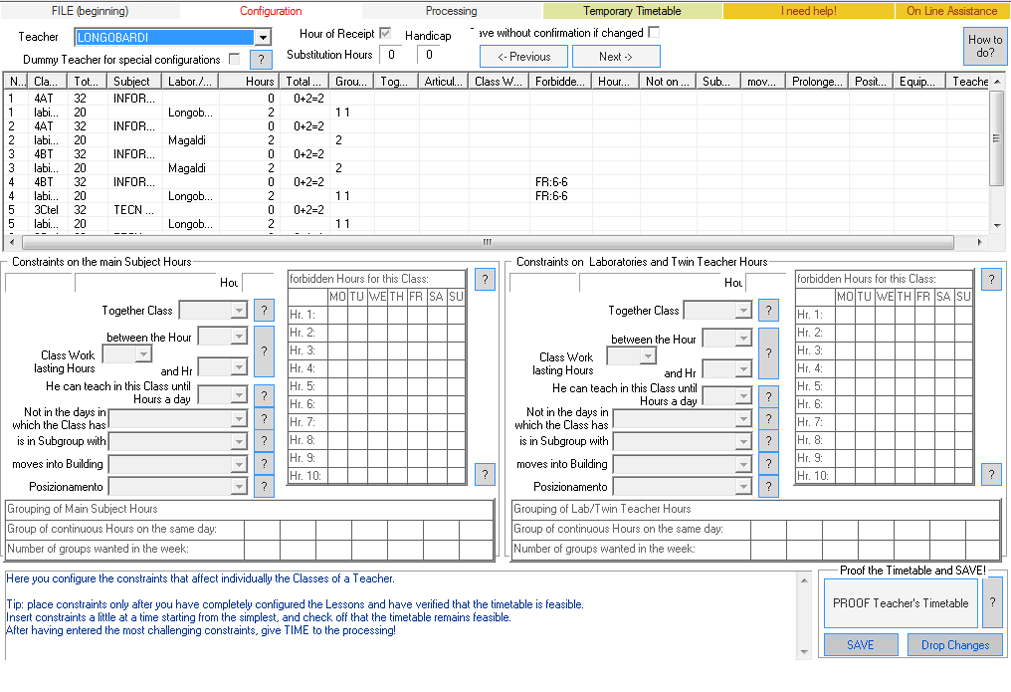The width and height of the screenshot is (1011, 692).
Task: Click the tip text box down scroll arrow
Action: (804, 652)
